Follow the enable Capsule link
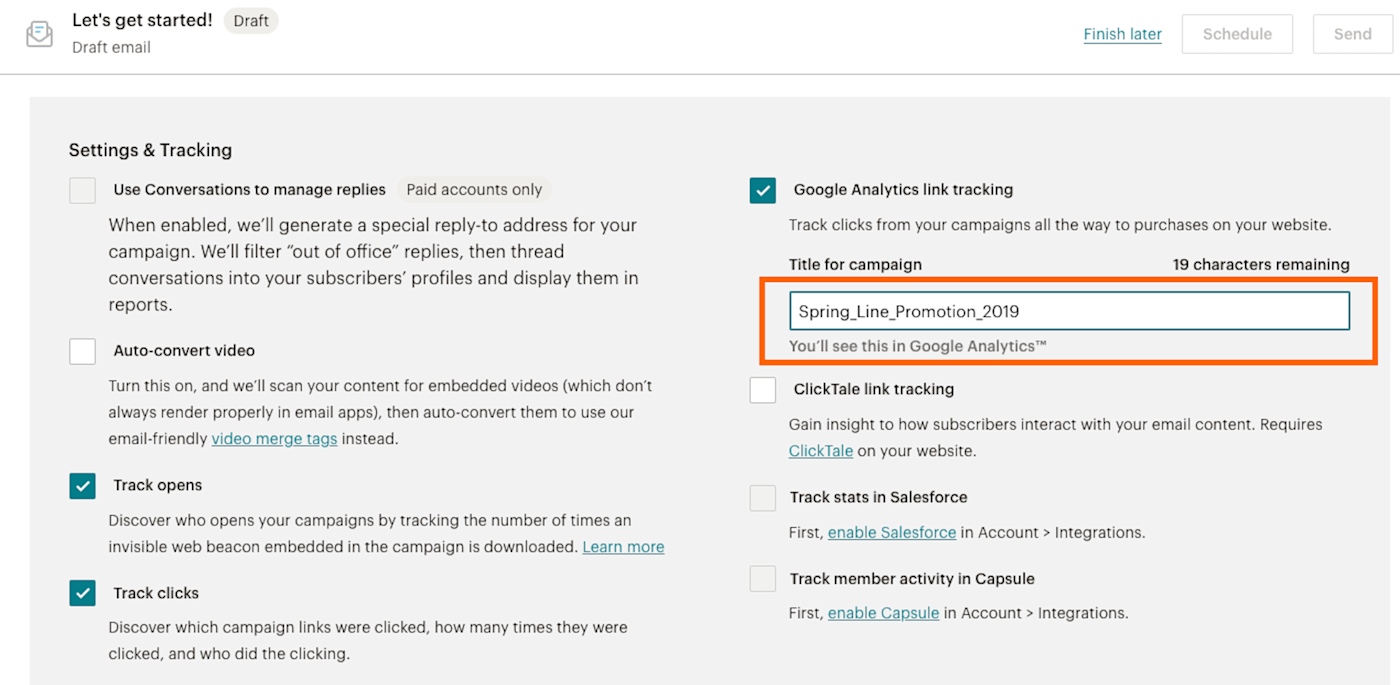This screenshot has width=1400, height=685. 883,613
